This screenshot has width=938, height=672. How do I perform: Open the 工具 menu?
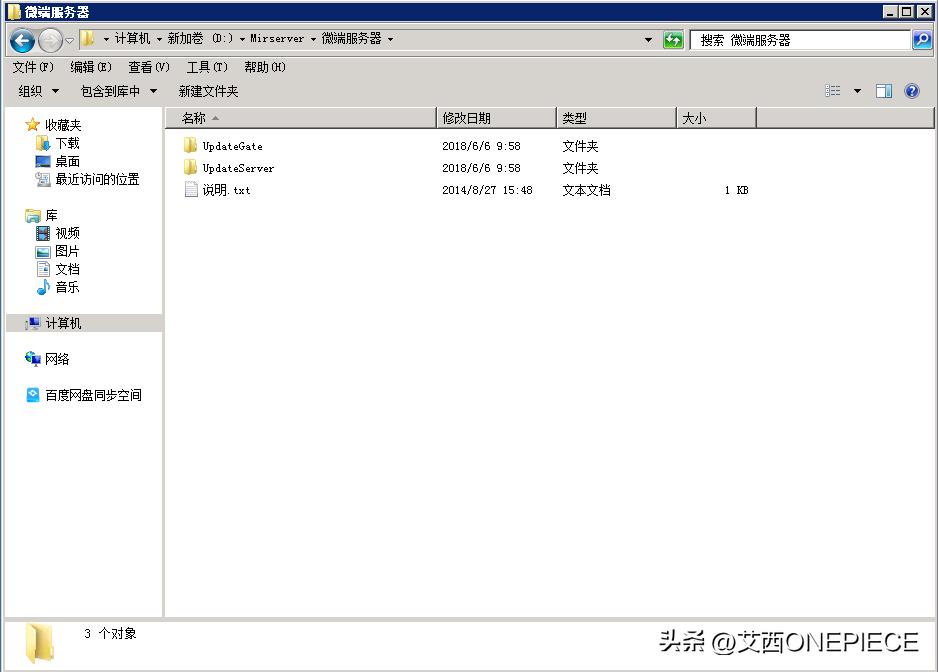point(206,67)
